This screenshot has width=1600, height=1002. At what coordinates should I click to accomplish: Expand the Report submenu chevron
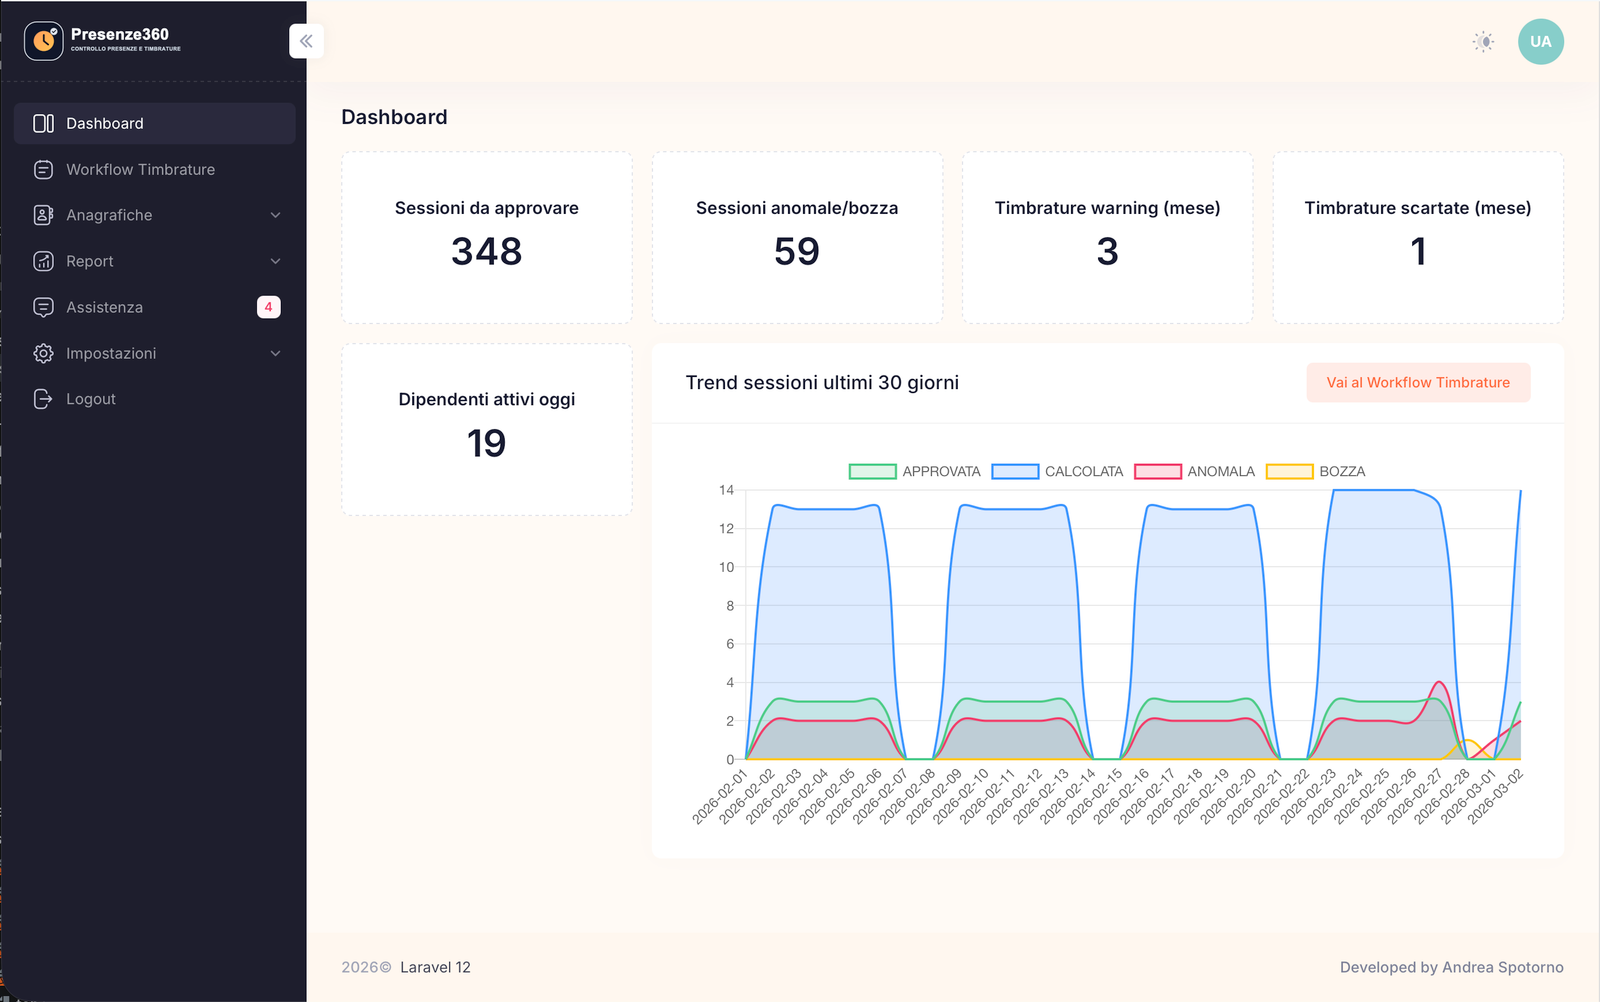click(x=275, y=261)
